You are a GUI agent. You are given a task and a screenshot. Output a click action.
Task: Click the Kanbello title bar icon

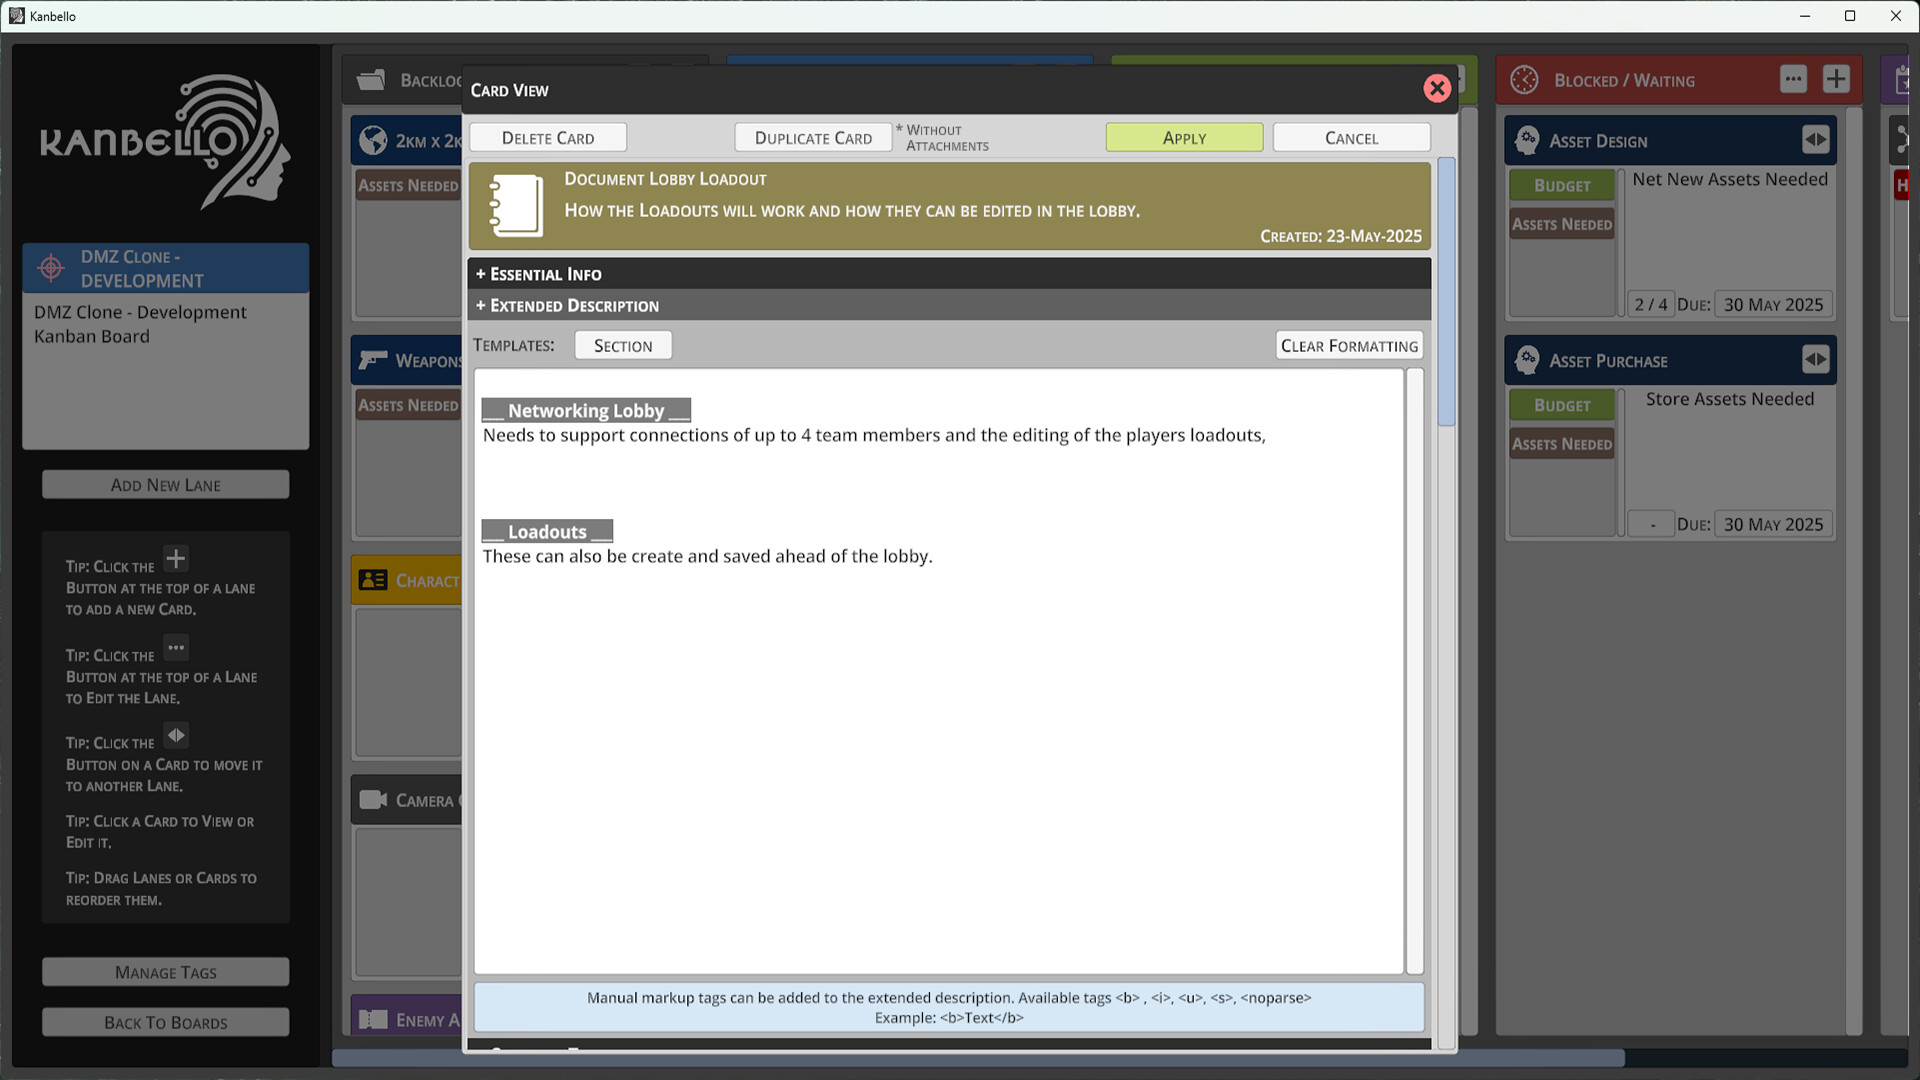pos(15,16)
